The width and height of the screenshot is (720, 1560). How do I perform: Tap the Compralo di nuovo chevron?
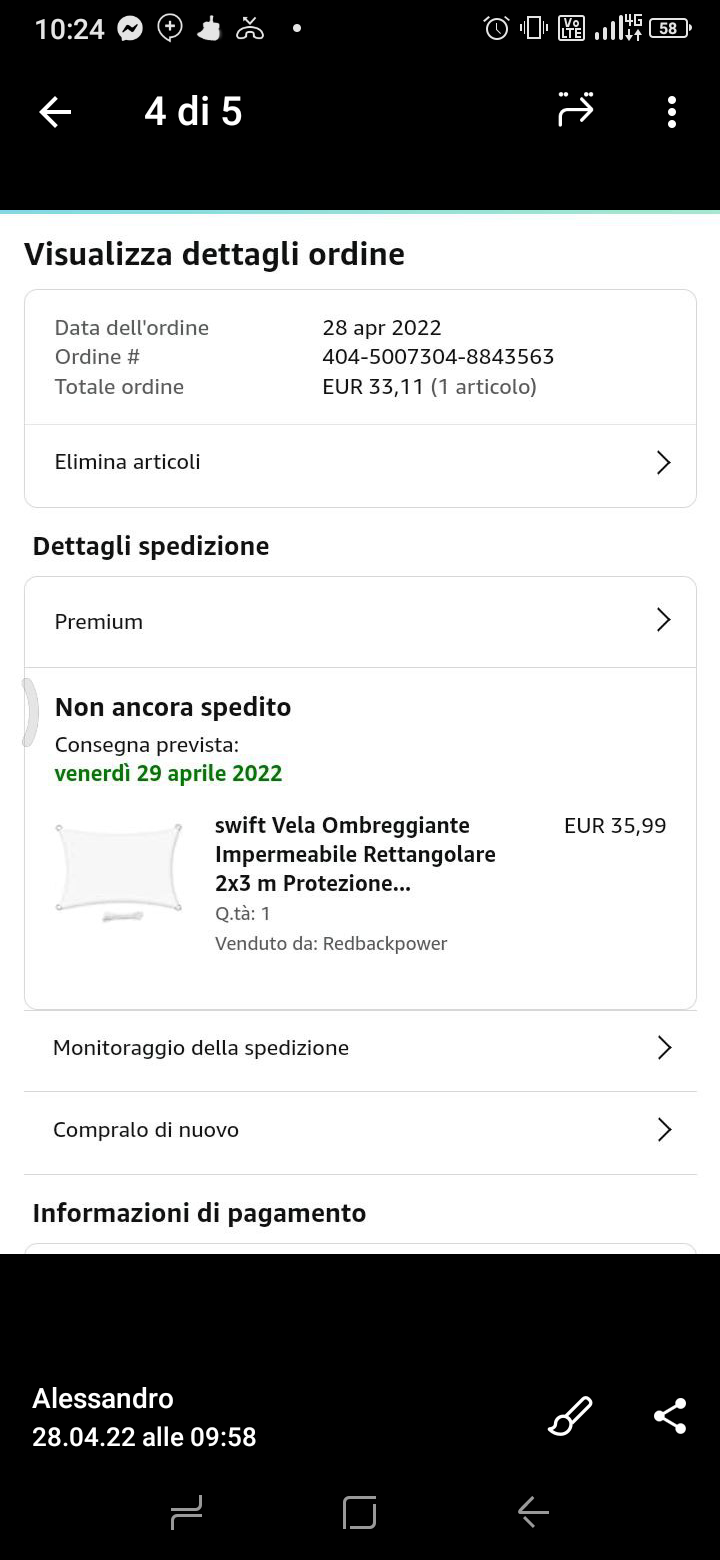tap(663, 1130)
